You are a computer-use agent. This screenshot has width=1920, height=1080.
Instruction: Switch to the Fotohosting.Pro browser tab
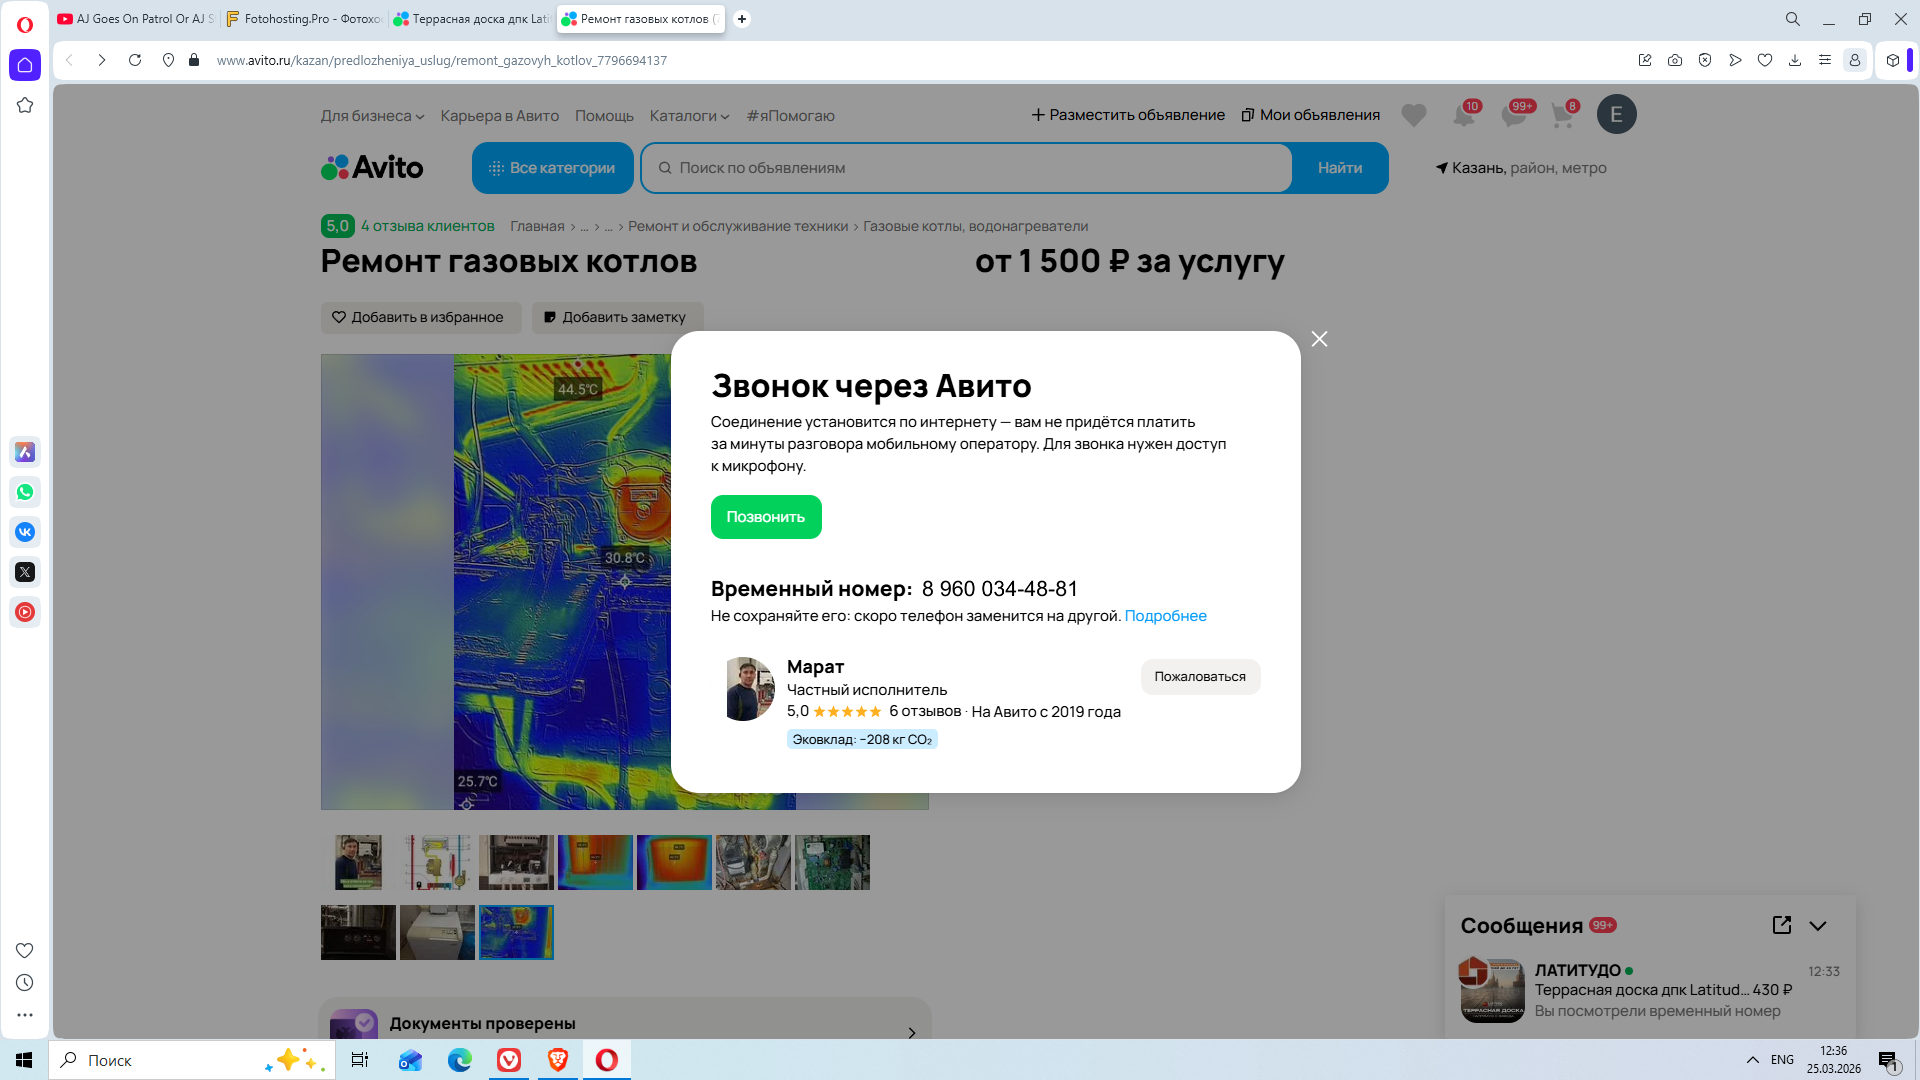[x=305, y=19]
